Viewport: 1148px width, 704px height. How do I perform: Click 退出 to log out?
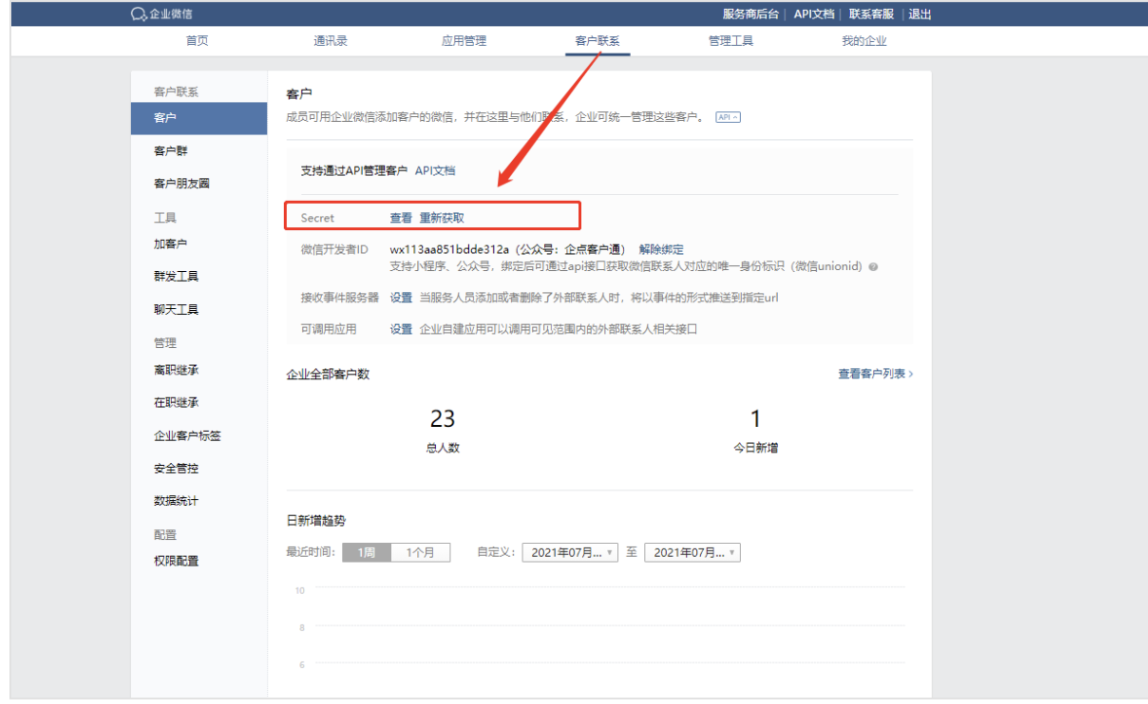920,14
